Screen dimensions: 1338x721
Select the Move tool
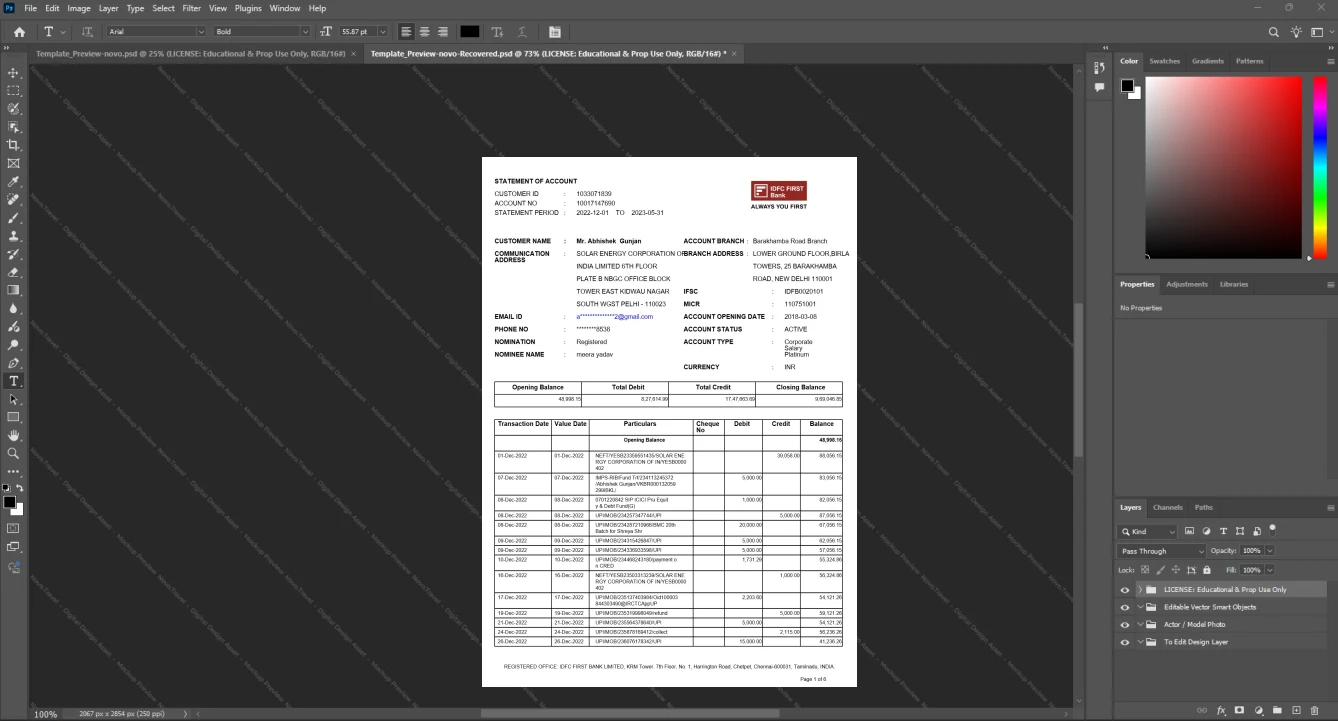[x=14, y=73]
